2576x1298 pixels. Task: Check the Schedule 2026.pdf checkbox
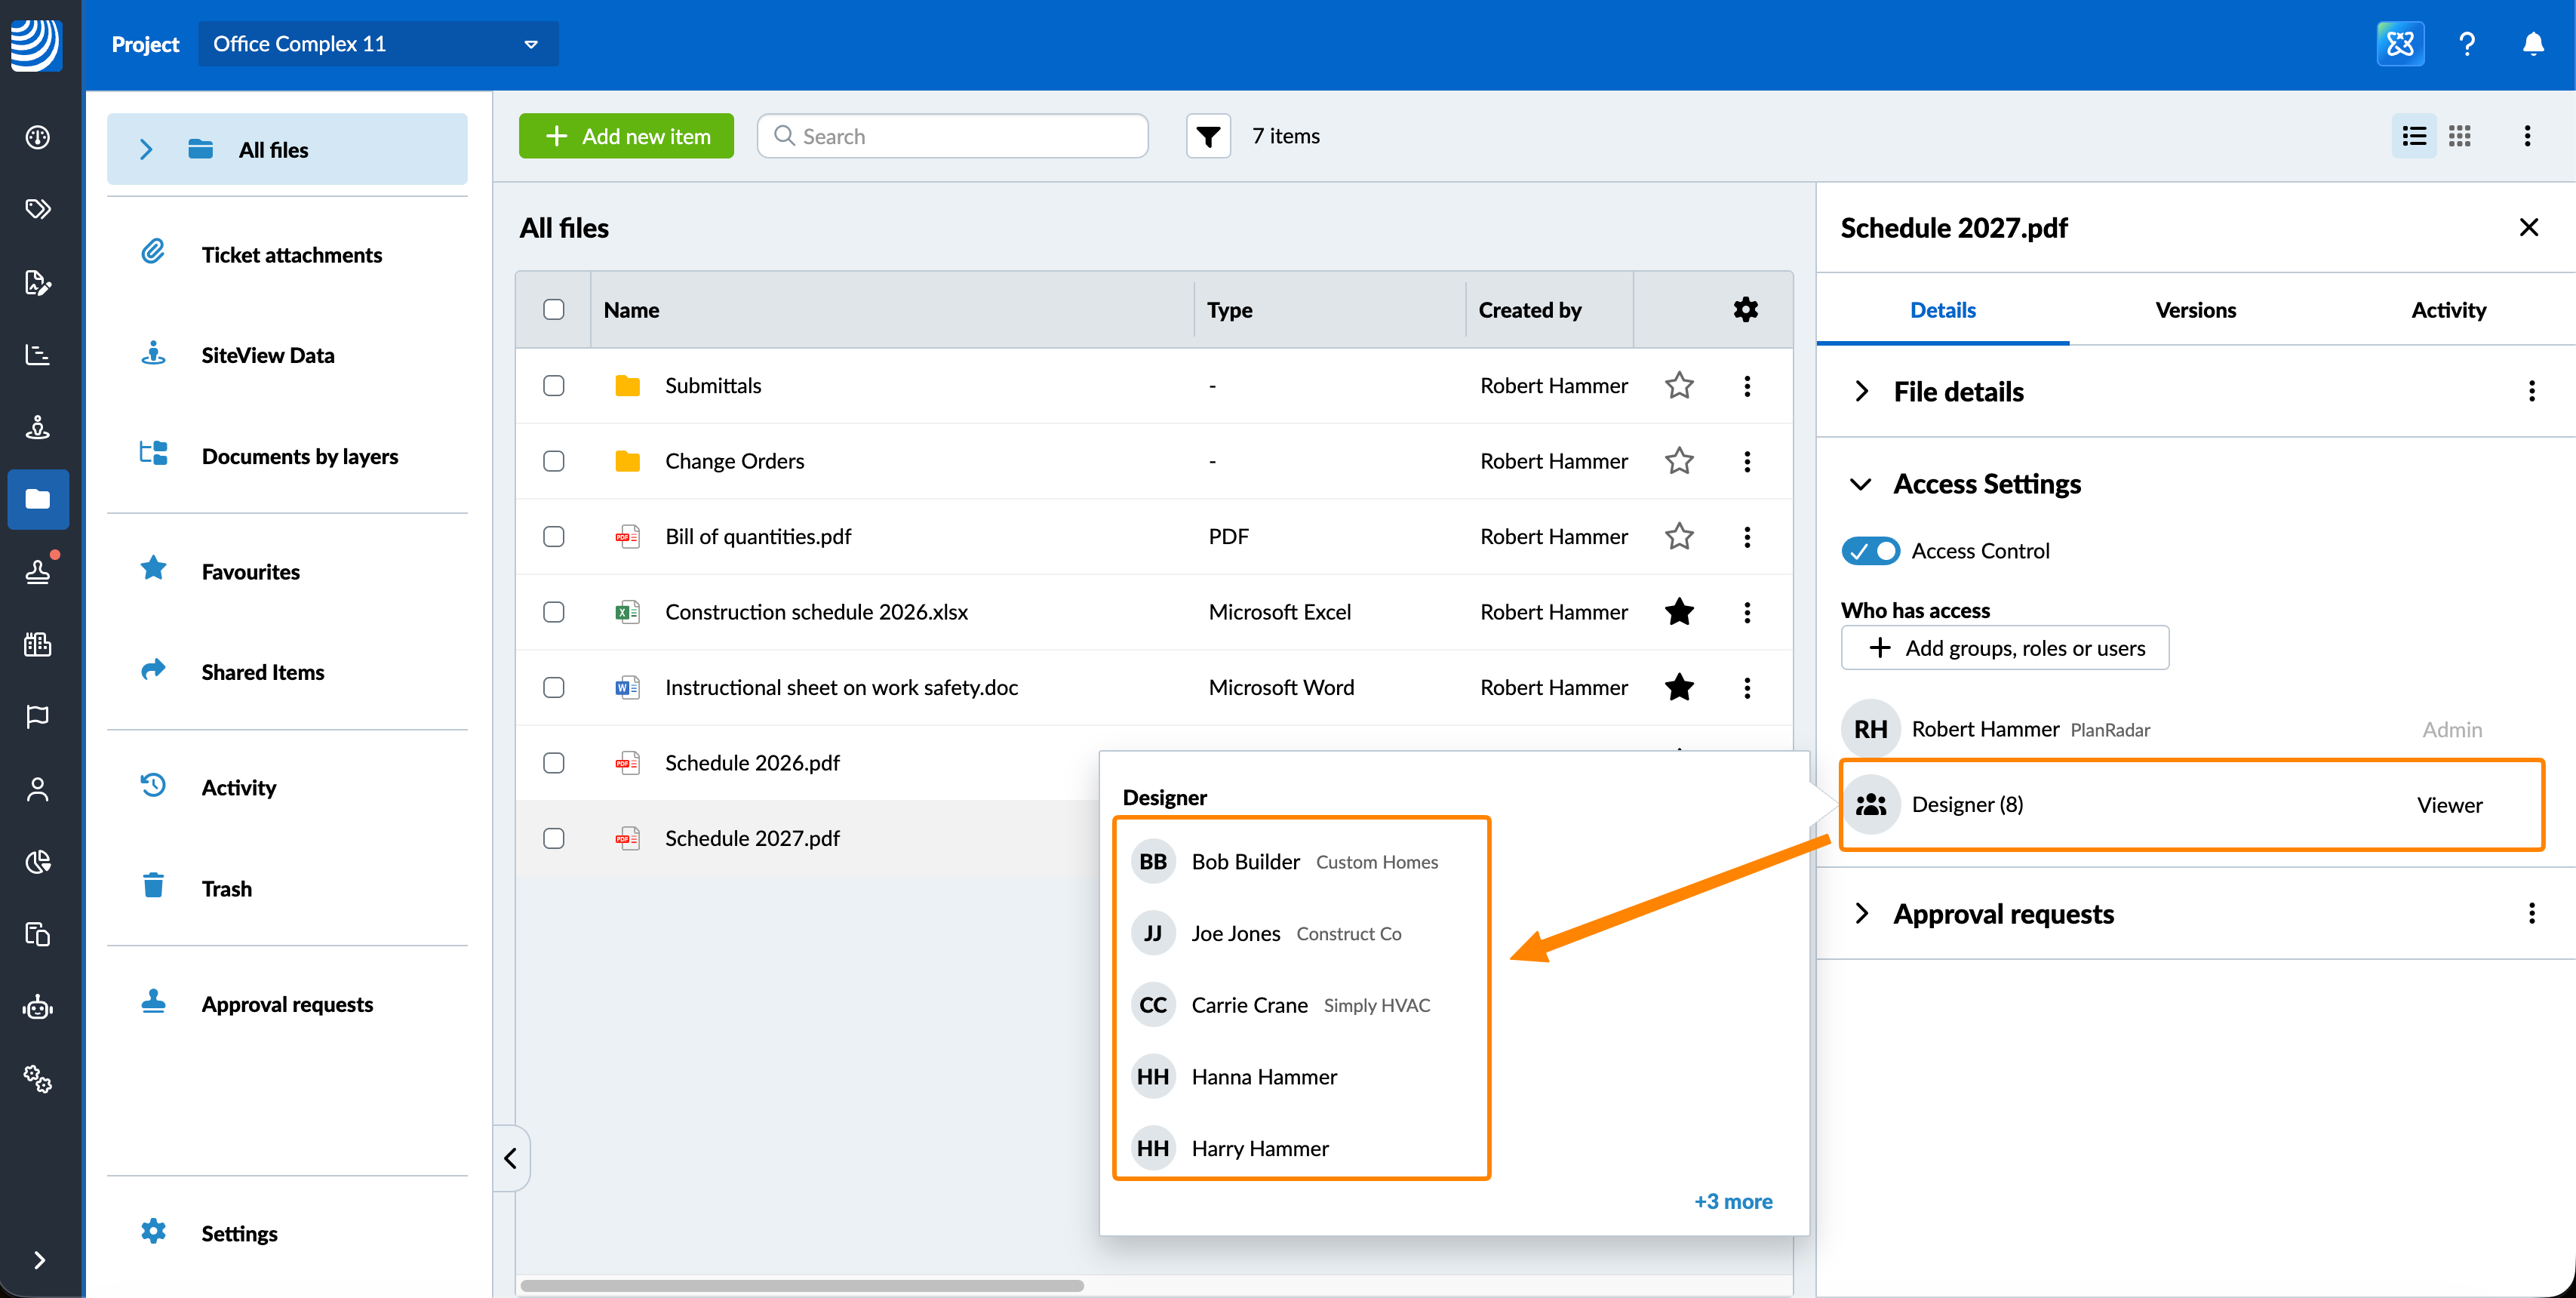(554, 763)
